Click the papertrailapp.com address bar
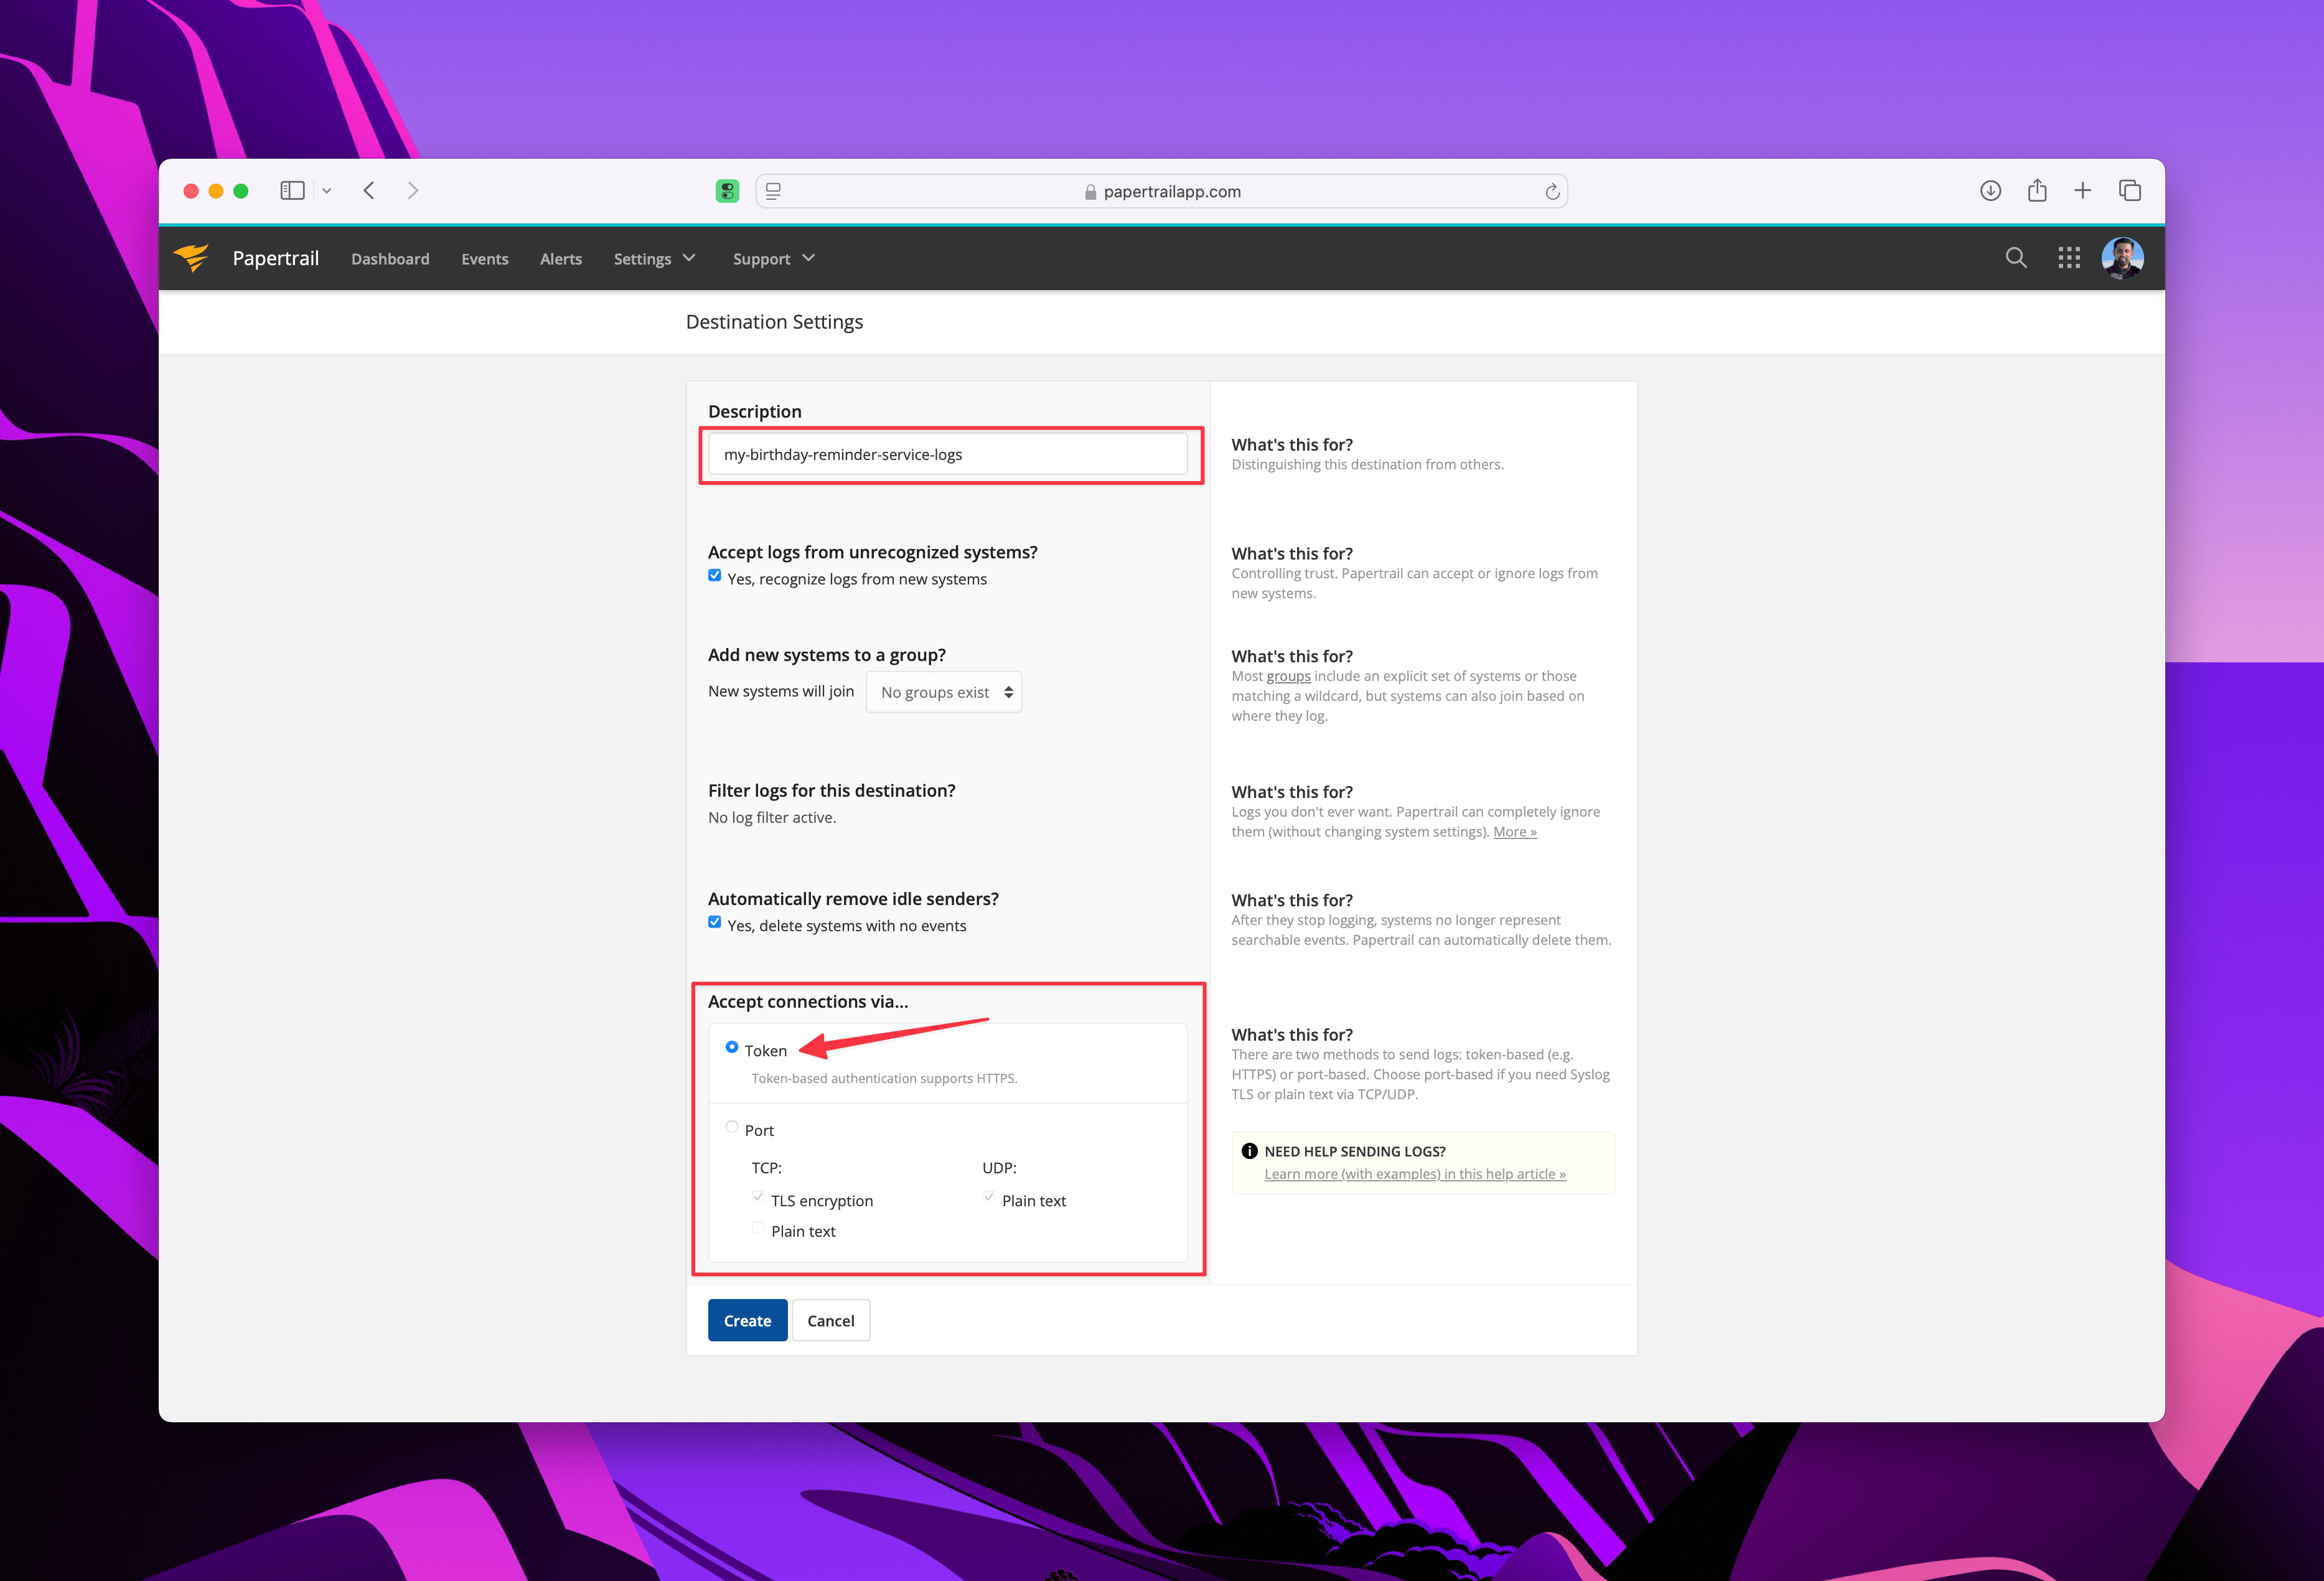This screenshot has width=2324, height=1581. point(1161,191)
